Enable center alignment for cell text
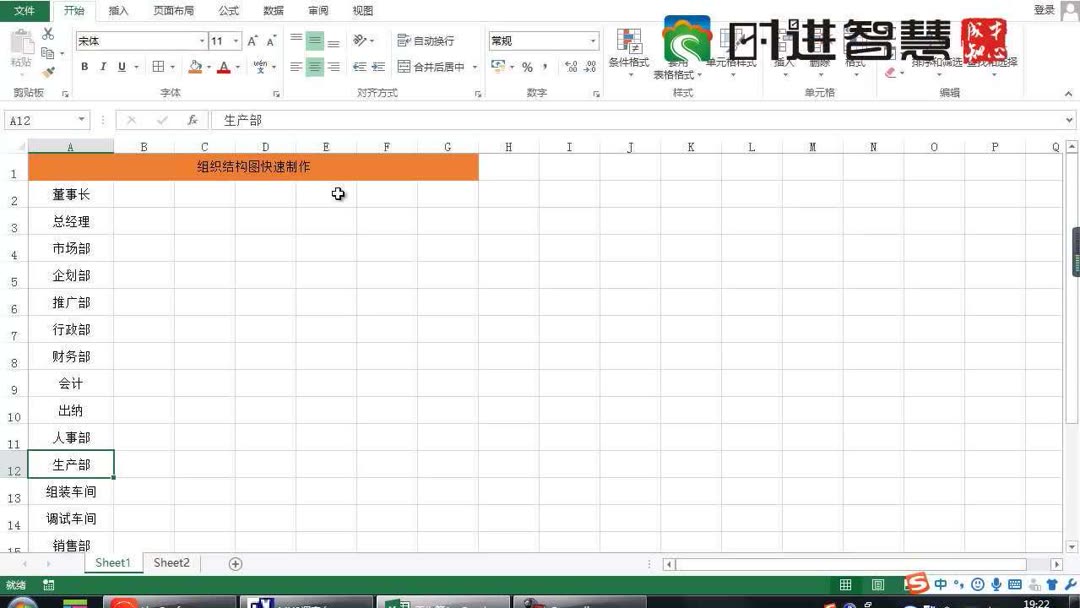This screenshot has height=608, width=1080. point(314,66)
